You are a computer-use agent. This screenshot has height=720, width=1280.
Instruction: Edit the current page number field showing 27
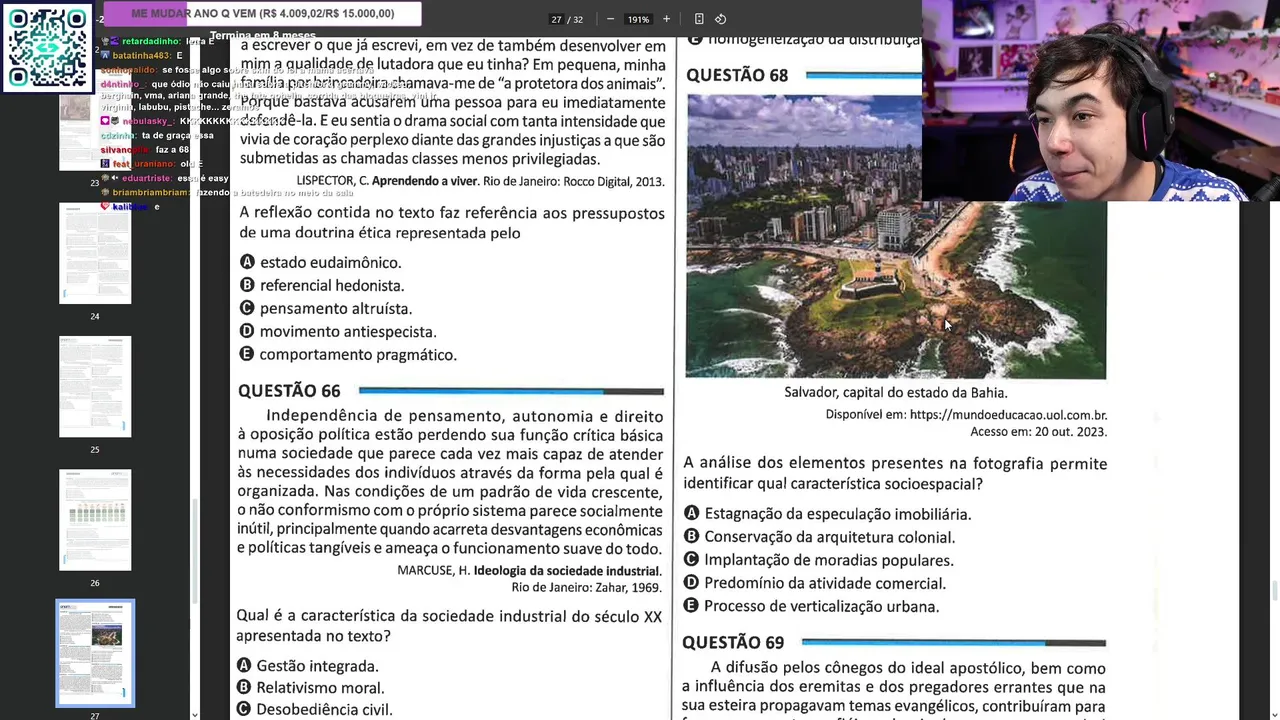coord(556,19)
